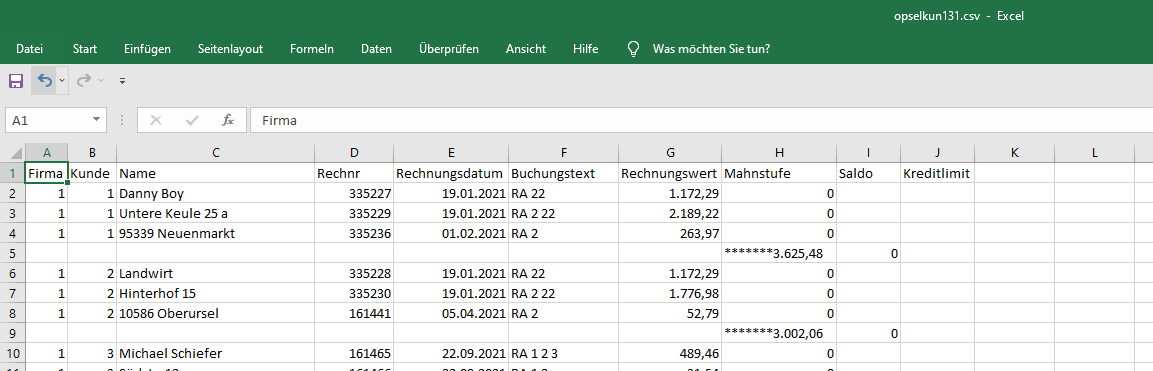Click the 'Was möchten Sie tun?' search field
Viewport: 1153px width, 371px height.
coord(711,49)
